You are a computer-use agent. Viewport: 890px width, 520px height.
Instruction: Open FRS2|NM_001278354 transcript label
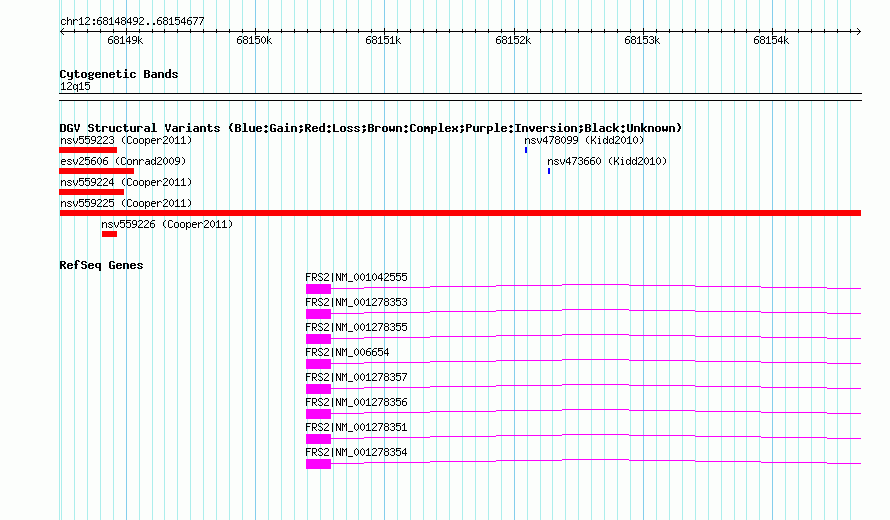356,452
